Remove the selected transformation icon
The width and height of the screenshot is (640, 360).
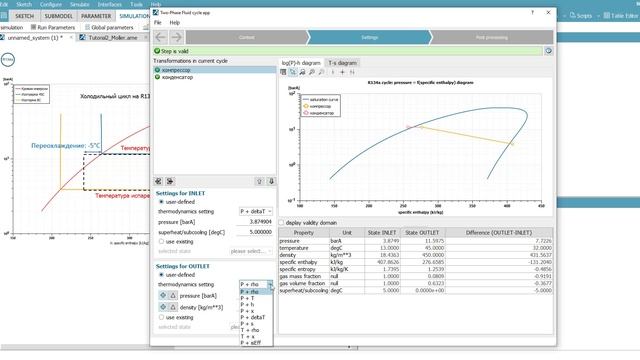(x=170, y=181)
